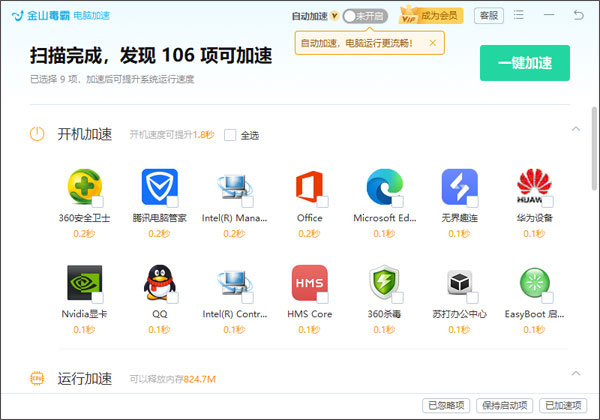The height and width of the screenshot is (420, 600).
Task: Click the 360杀毒 green shield icon
Action: click(x=385, y=283)
